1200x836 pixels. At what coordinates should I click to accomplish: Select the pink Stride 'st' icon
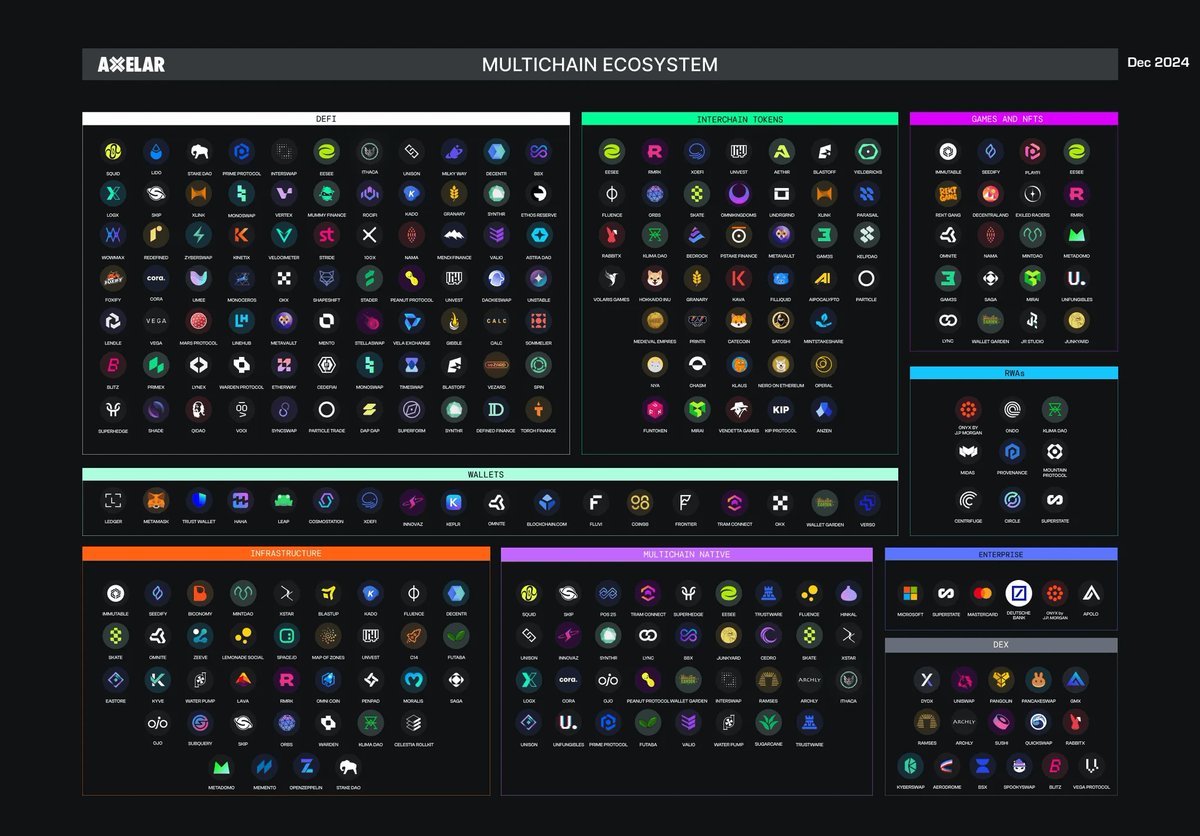(326, 236)
